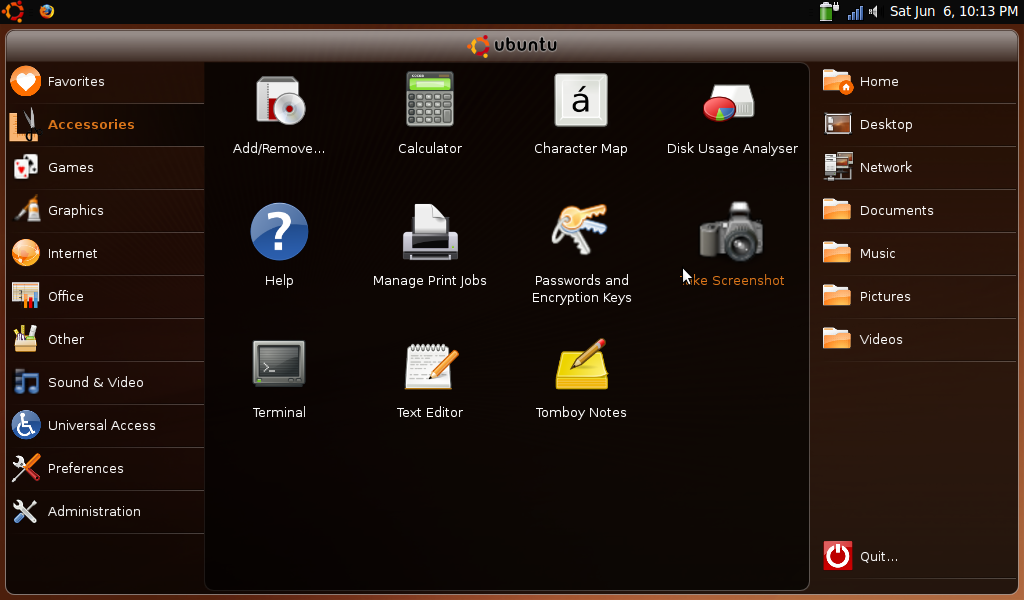The image size is (1024, 600).
Task: Launch Firefox from the top panel
Action: coord(46,11)
